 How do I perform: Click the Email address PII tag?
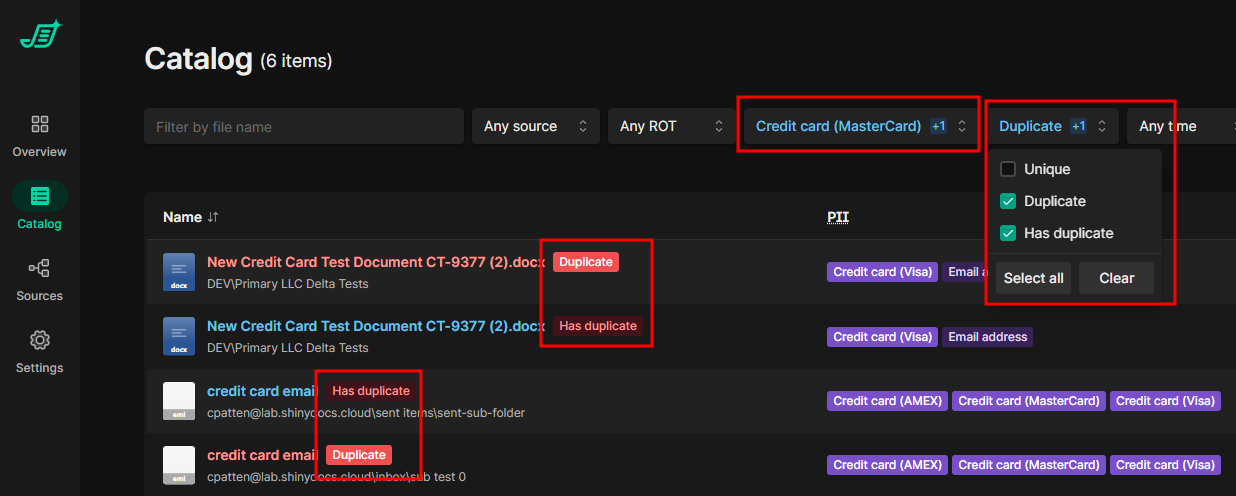[987, 337]
